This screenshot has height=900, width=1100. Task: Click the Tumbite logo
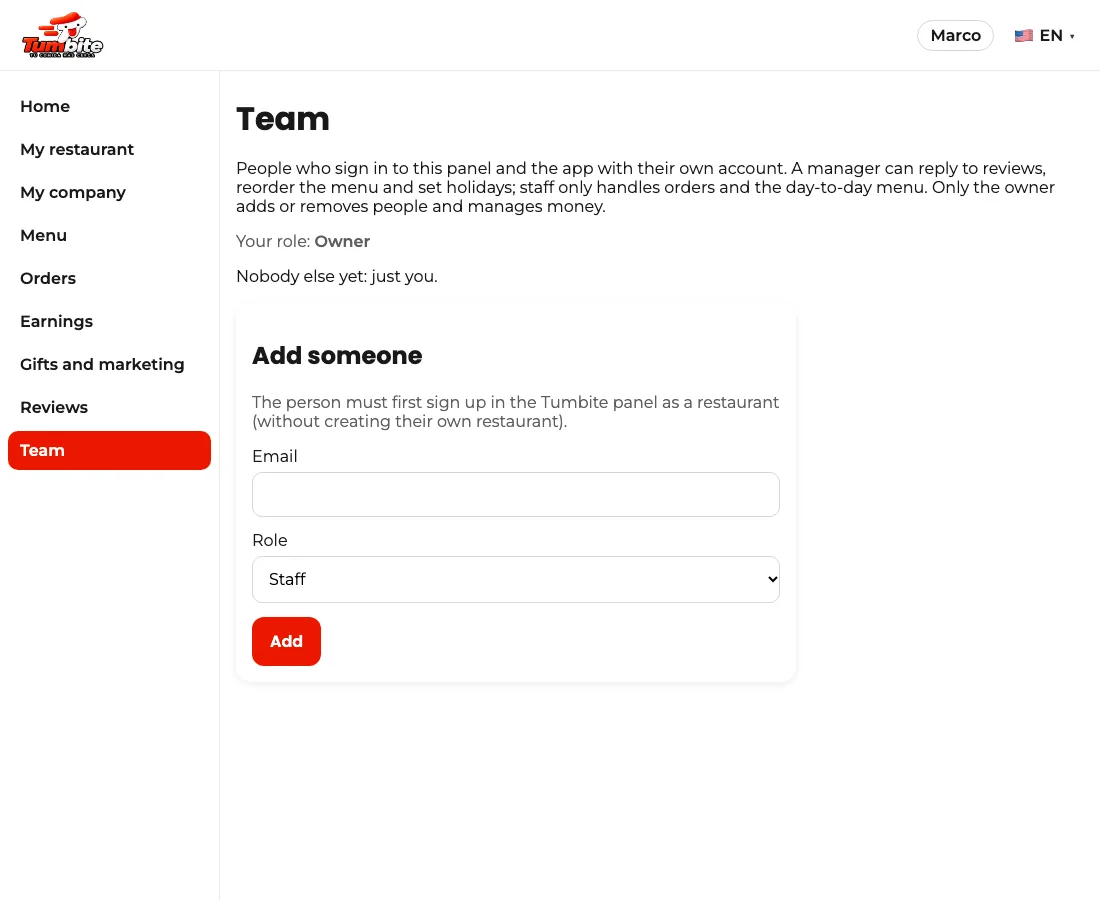coord(62,35)
